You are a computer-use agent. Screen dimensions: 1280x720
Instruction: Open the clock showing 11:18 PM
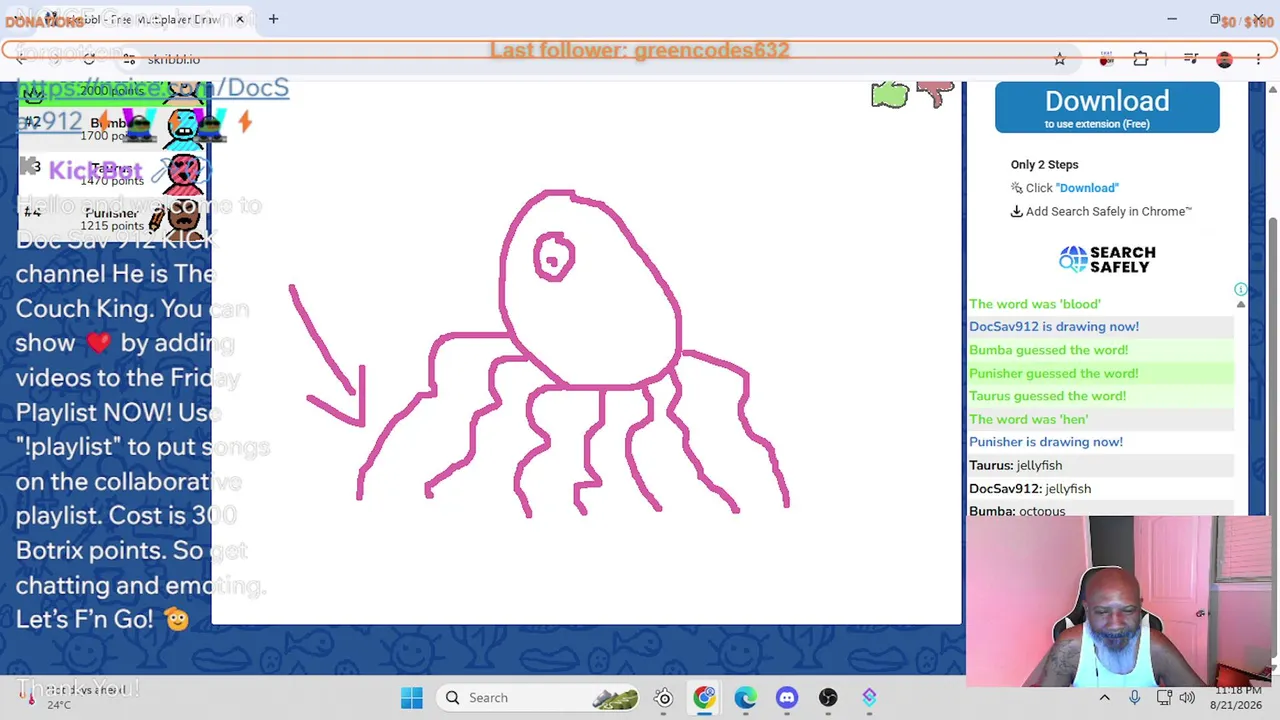pos(1239,698)
